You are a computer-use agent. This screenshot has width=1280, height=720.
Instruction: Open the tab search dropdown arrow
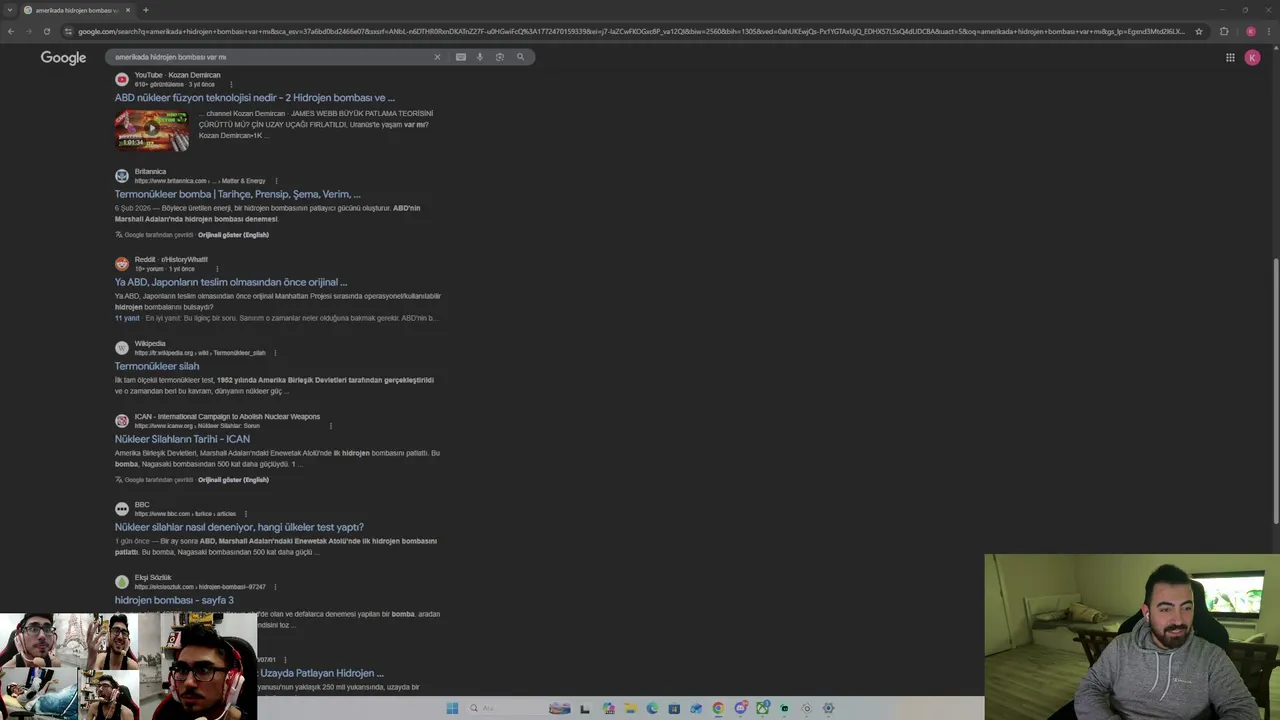click(x=9, y=10)
